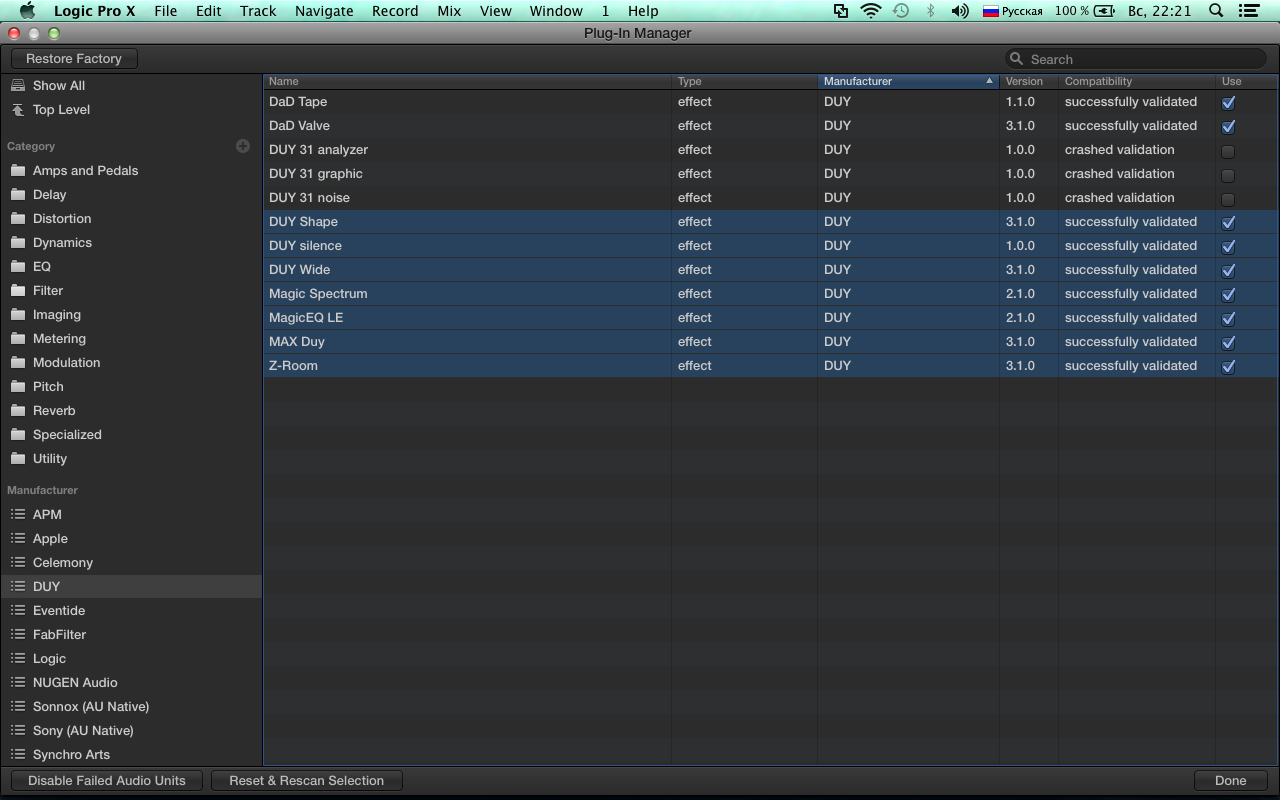Sort plug-ins by Use column header
Image resolution: width=1280 pixels, height=800 pixels.
tap(1246, 81)
